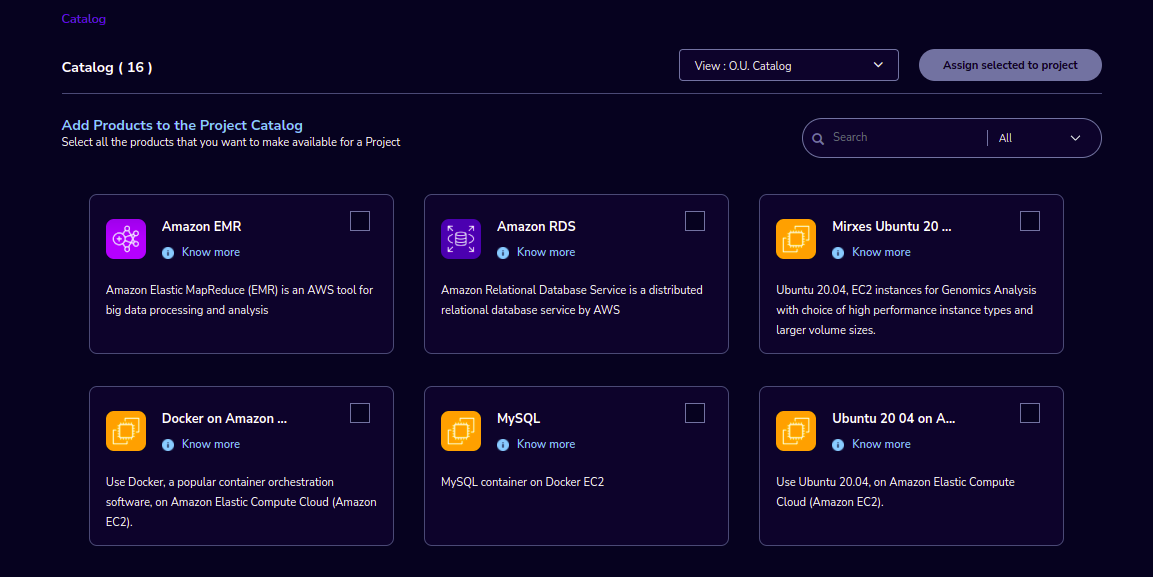Click the MySQL container on Docker EC2 description
The width and height of the screenshot is (1153, 577).
[523, 482]
